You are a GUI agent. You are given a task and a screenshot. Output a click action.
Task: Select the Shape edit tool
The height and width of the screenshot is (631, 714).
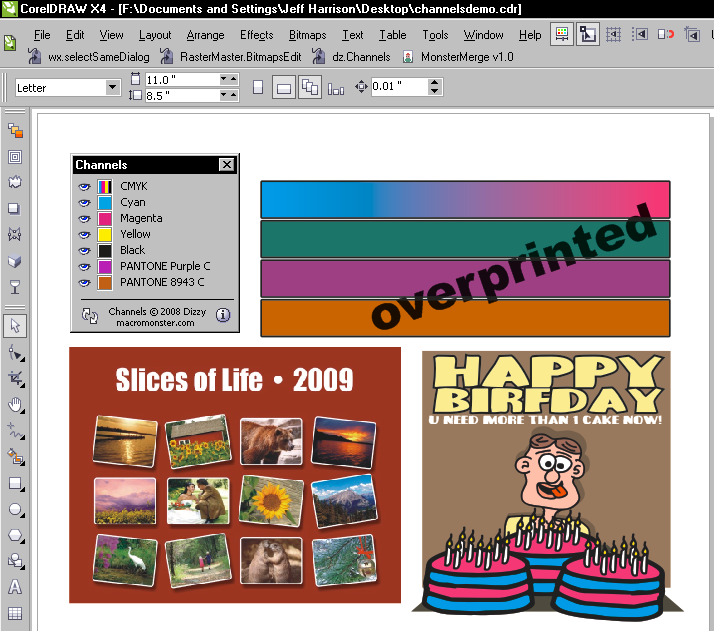(x=15, y=352)
